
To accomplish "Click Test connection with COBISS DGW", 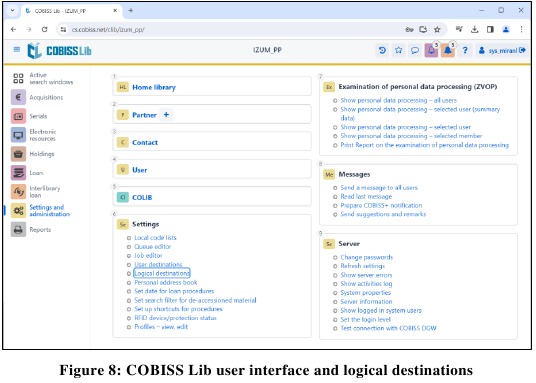I will pos(388,328).
